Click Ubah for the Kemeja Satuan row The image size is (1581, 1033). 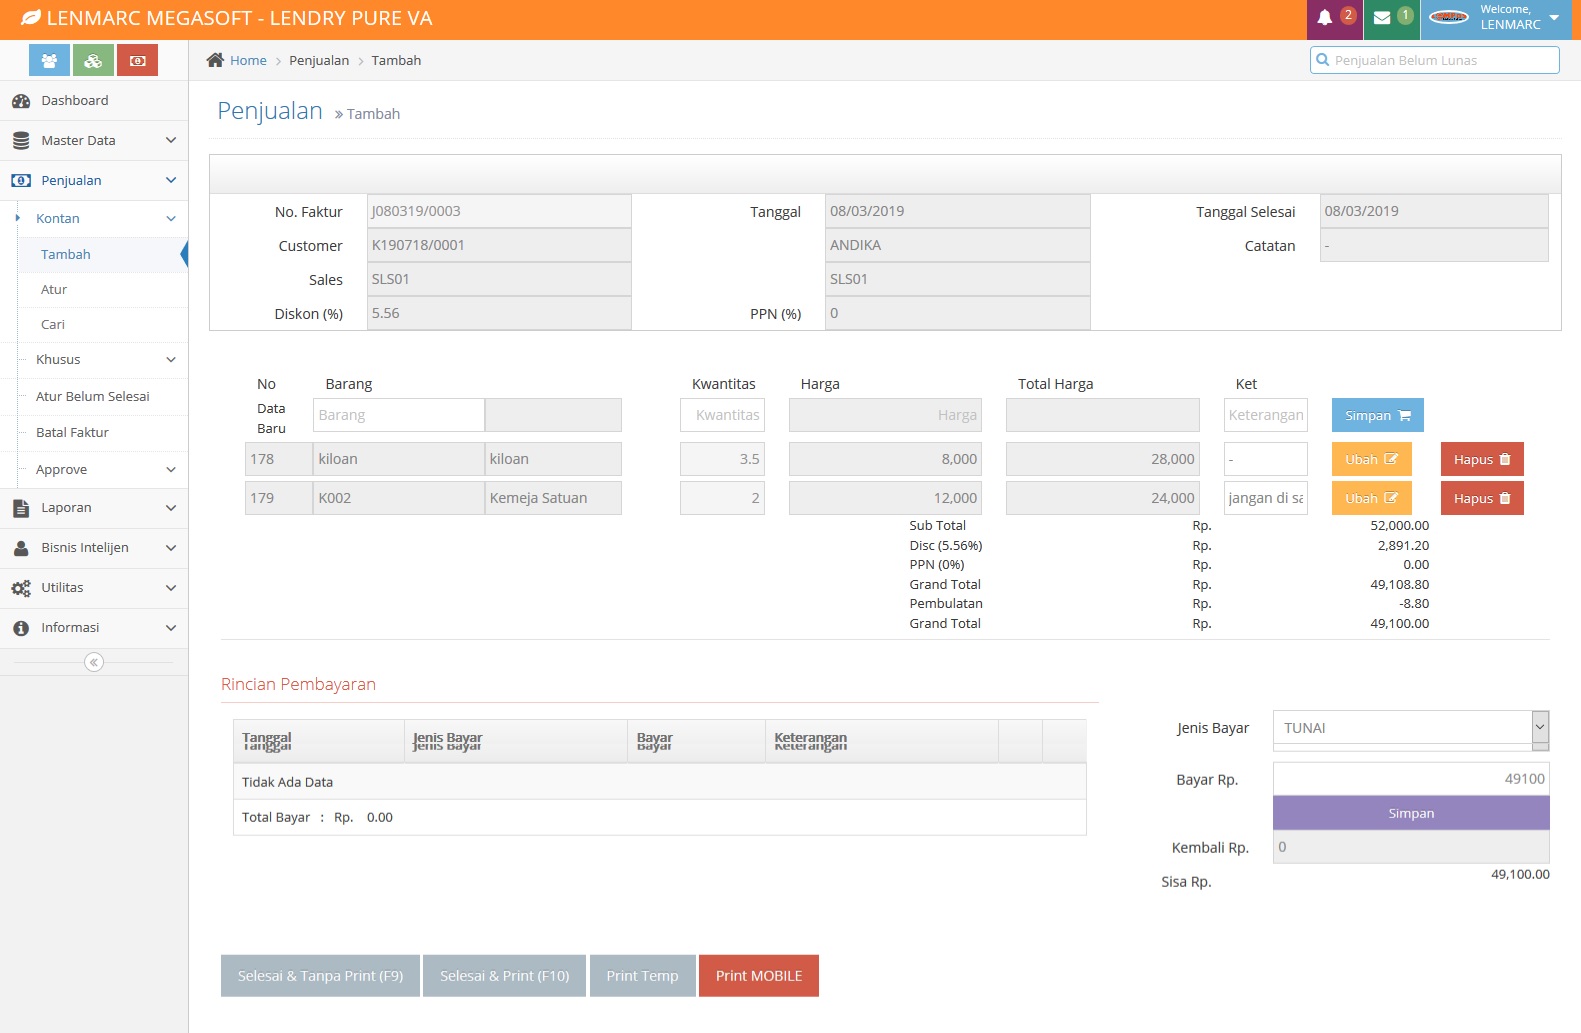pyautogui.click(x=1371, y=498)
